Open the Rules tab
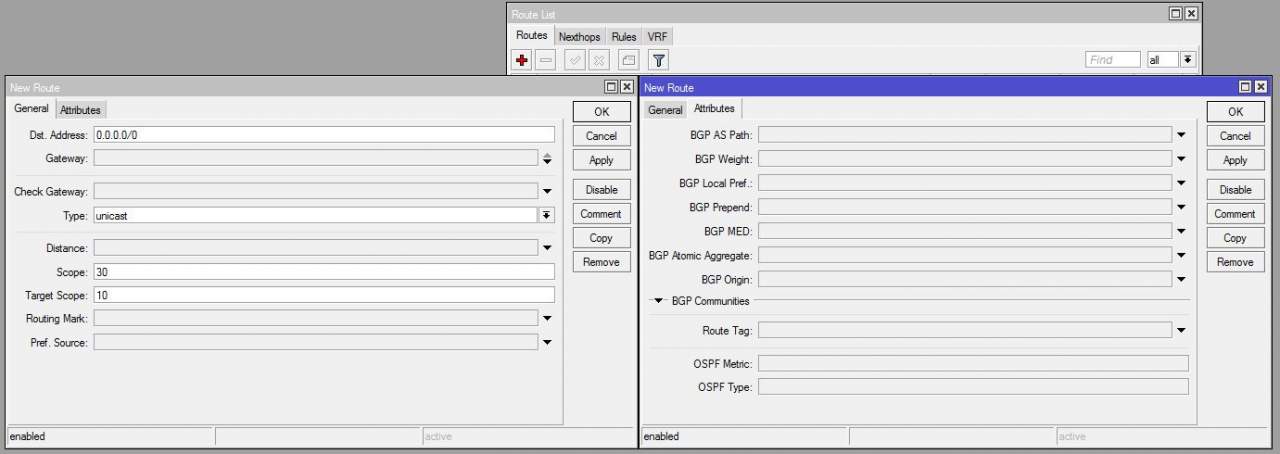This screenshot has width=1280, height=454. (624, 37)
